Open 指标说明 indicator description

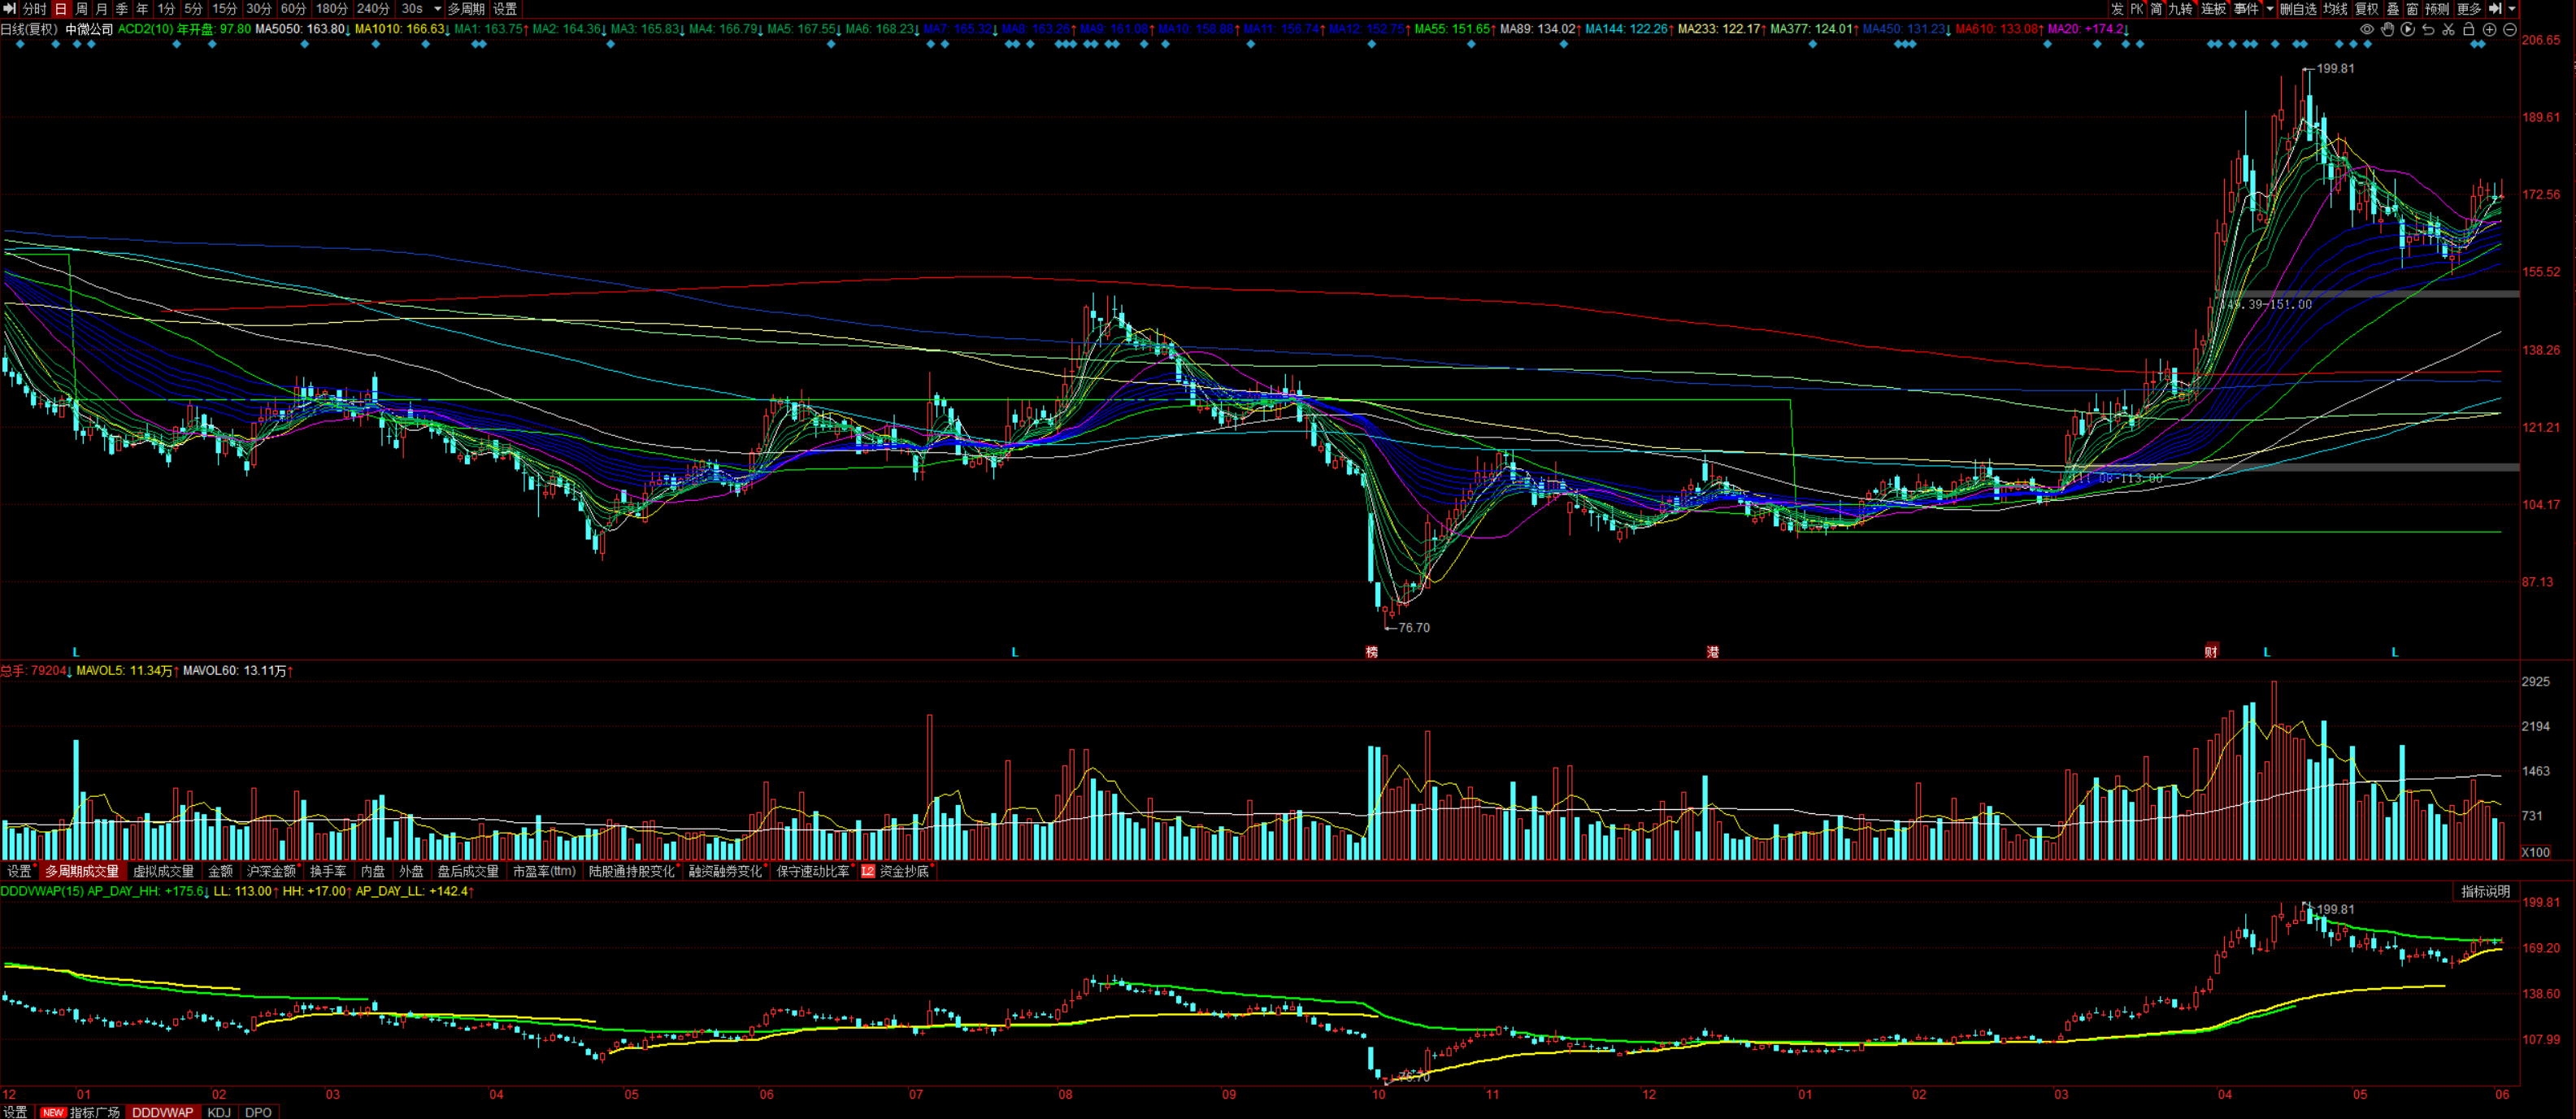[2485, 891]
